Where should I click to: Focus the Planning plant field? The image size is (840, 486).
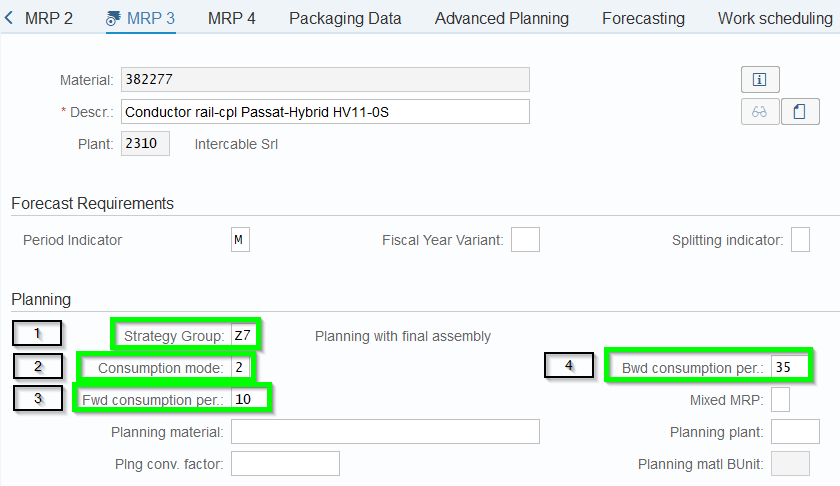(x=796, y=432)
